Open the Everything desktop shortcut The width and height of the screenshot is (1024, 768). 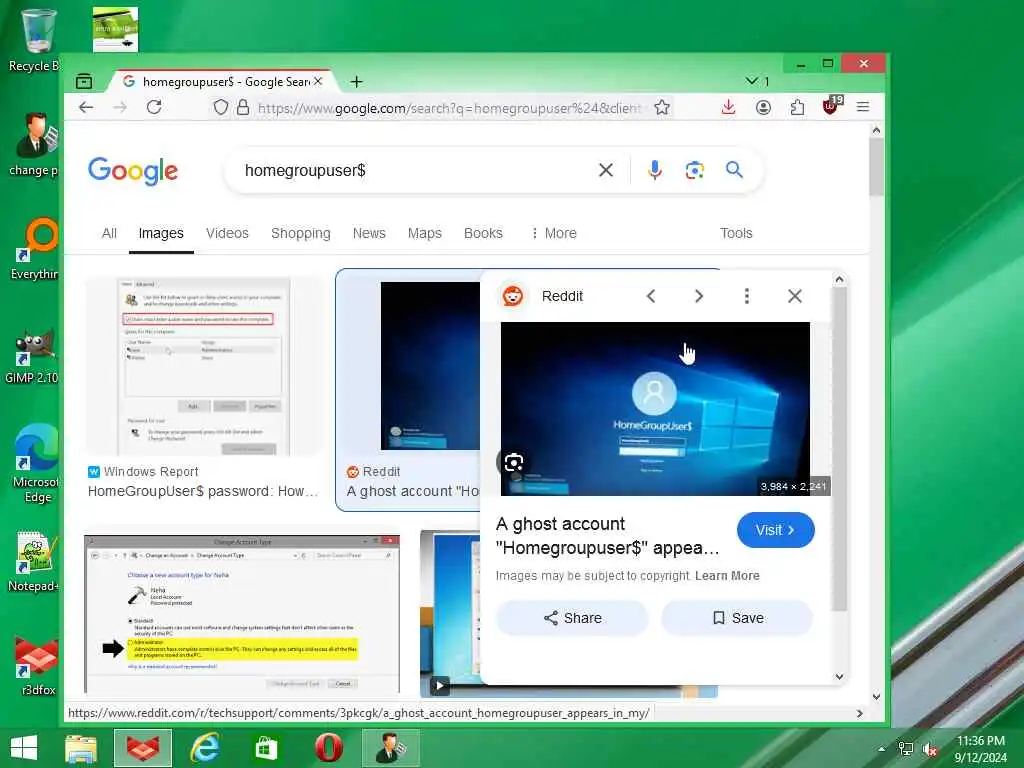click(x=35, y=249)
